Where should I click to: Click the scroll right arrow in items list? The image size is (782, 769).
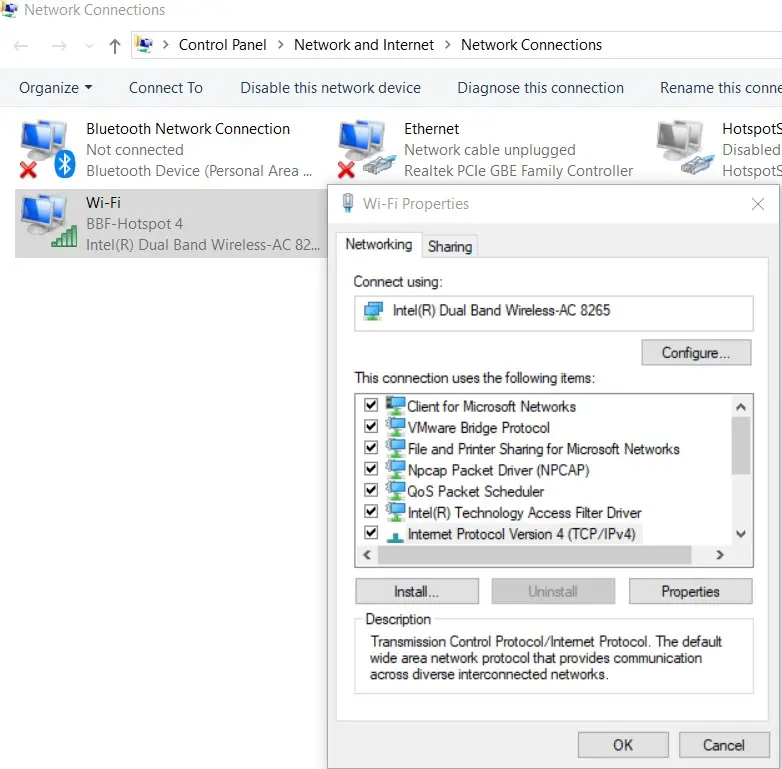point(719,555)
